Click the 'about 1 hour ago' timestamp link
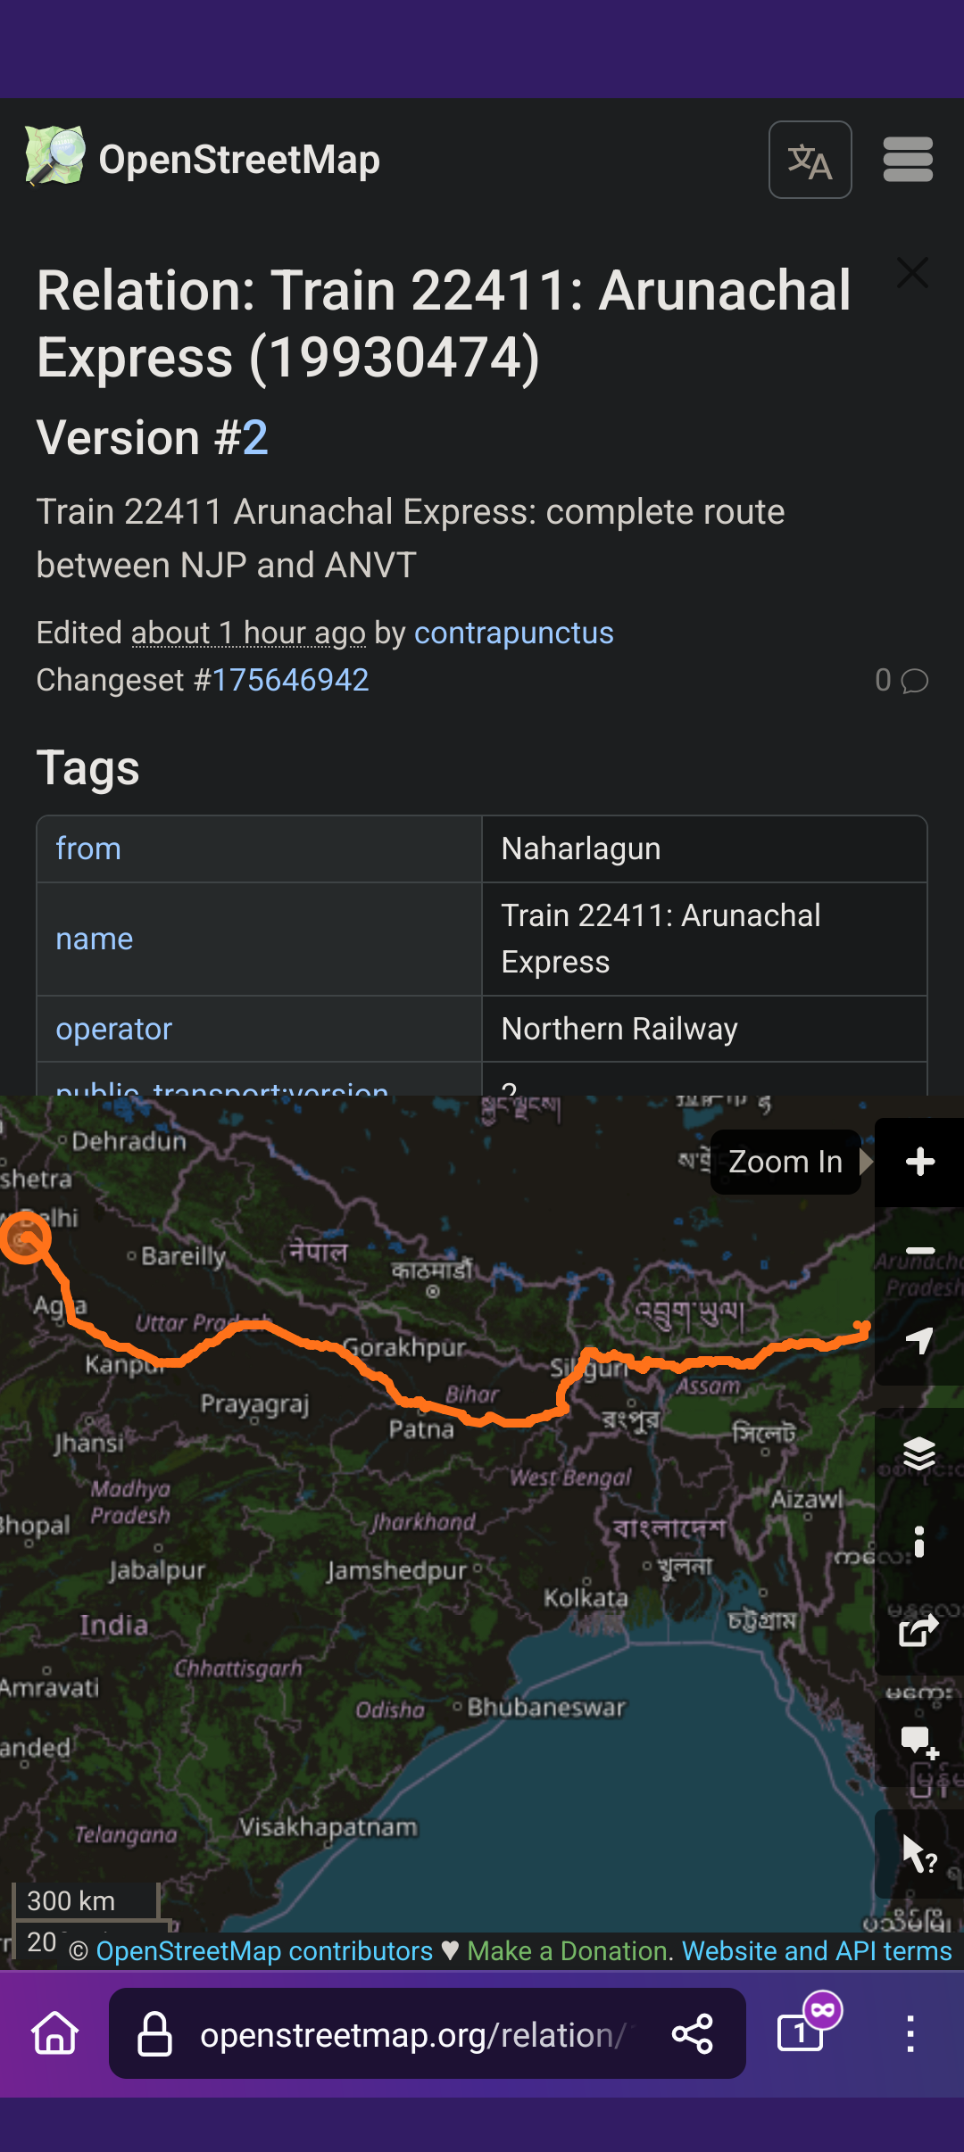The image size is (964, 2152). (247, 632)
